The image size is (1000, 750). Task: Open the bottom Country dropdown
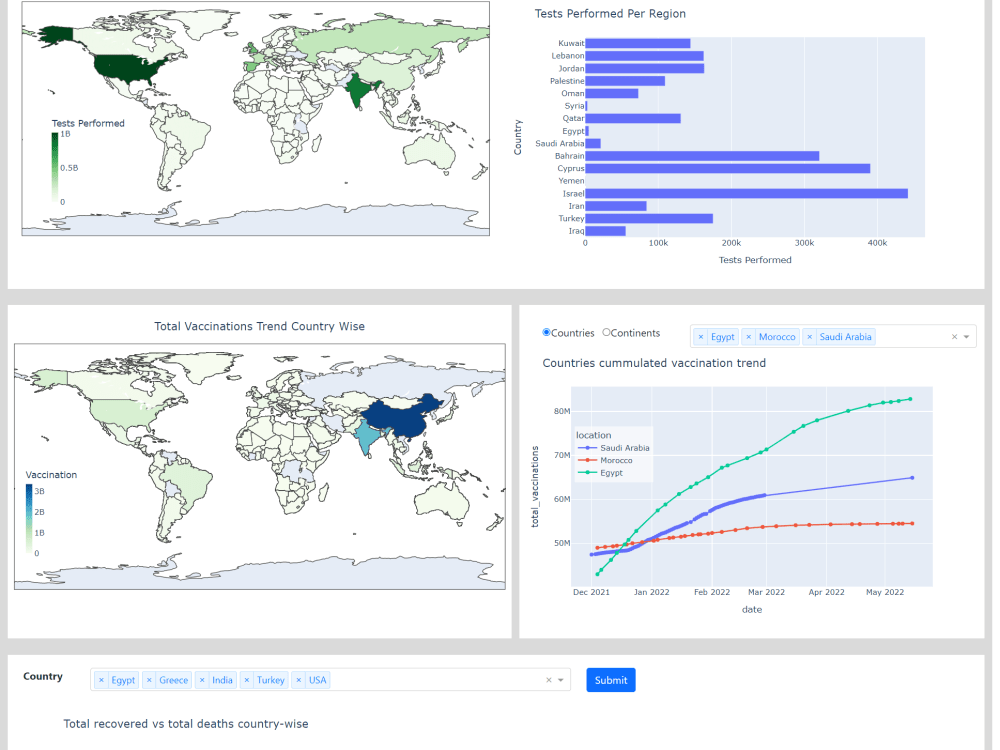[561, 679]
